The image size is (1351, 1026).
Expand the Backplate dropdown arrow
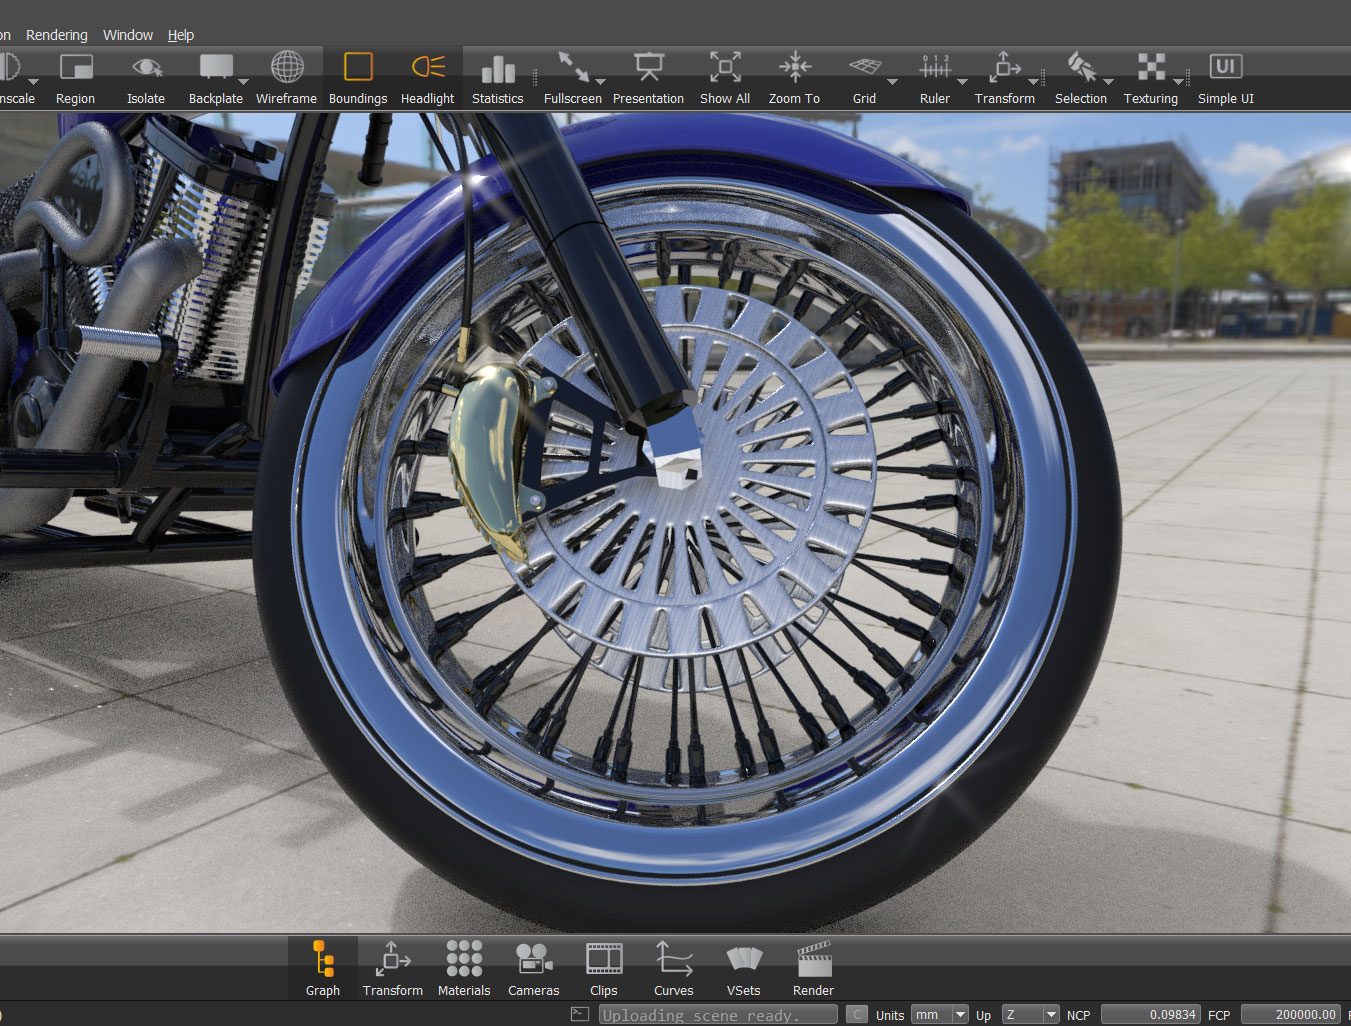click(243, 82)
